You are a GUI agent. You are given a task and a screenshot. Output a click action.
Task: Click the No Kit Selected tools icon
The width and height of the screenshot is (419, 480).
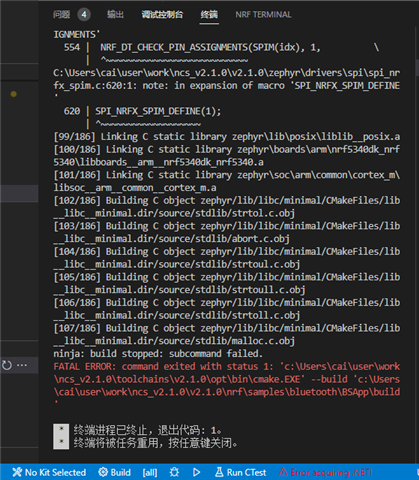[17, 472]
